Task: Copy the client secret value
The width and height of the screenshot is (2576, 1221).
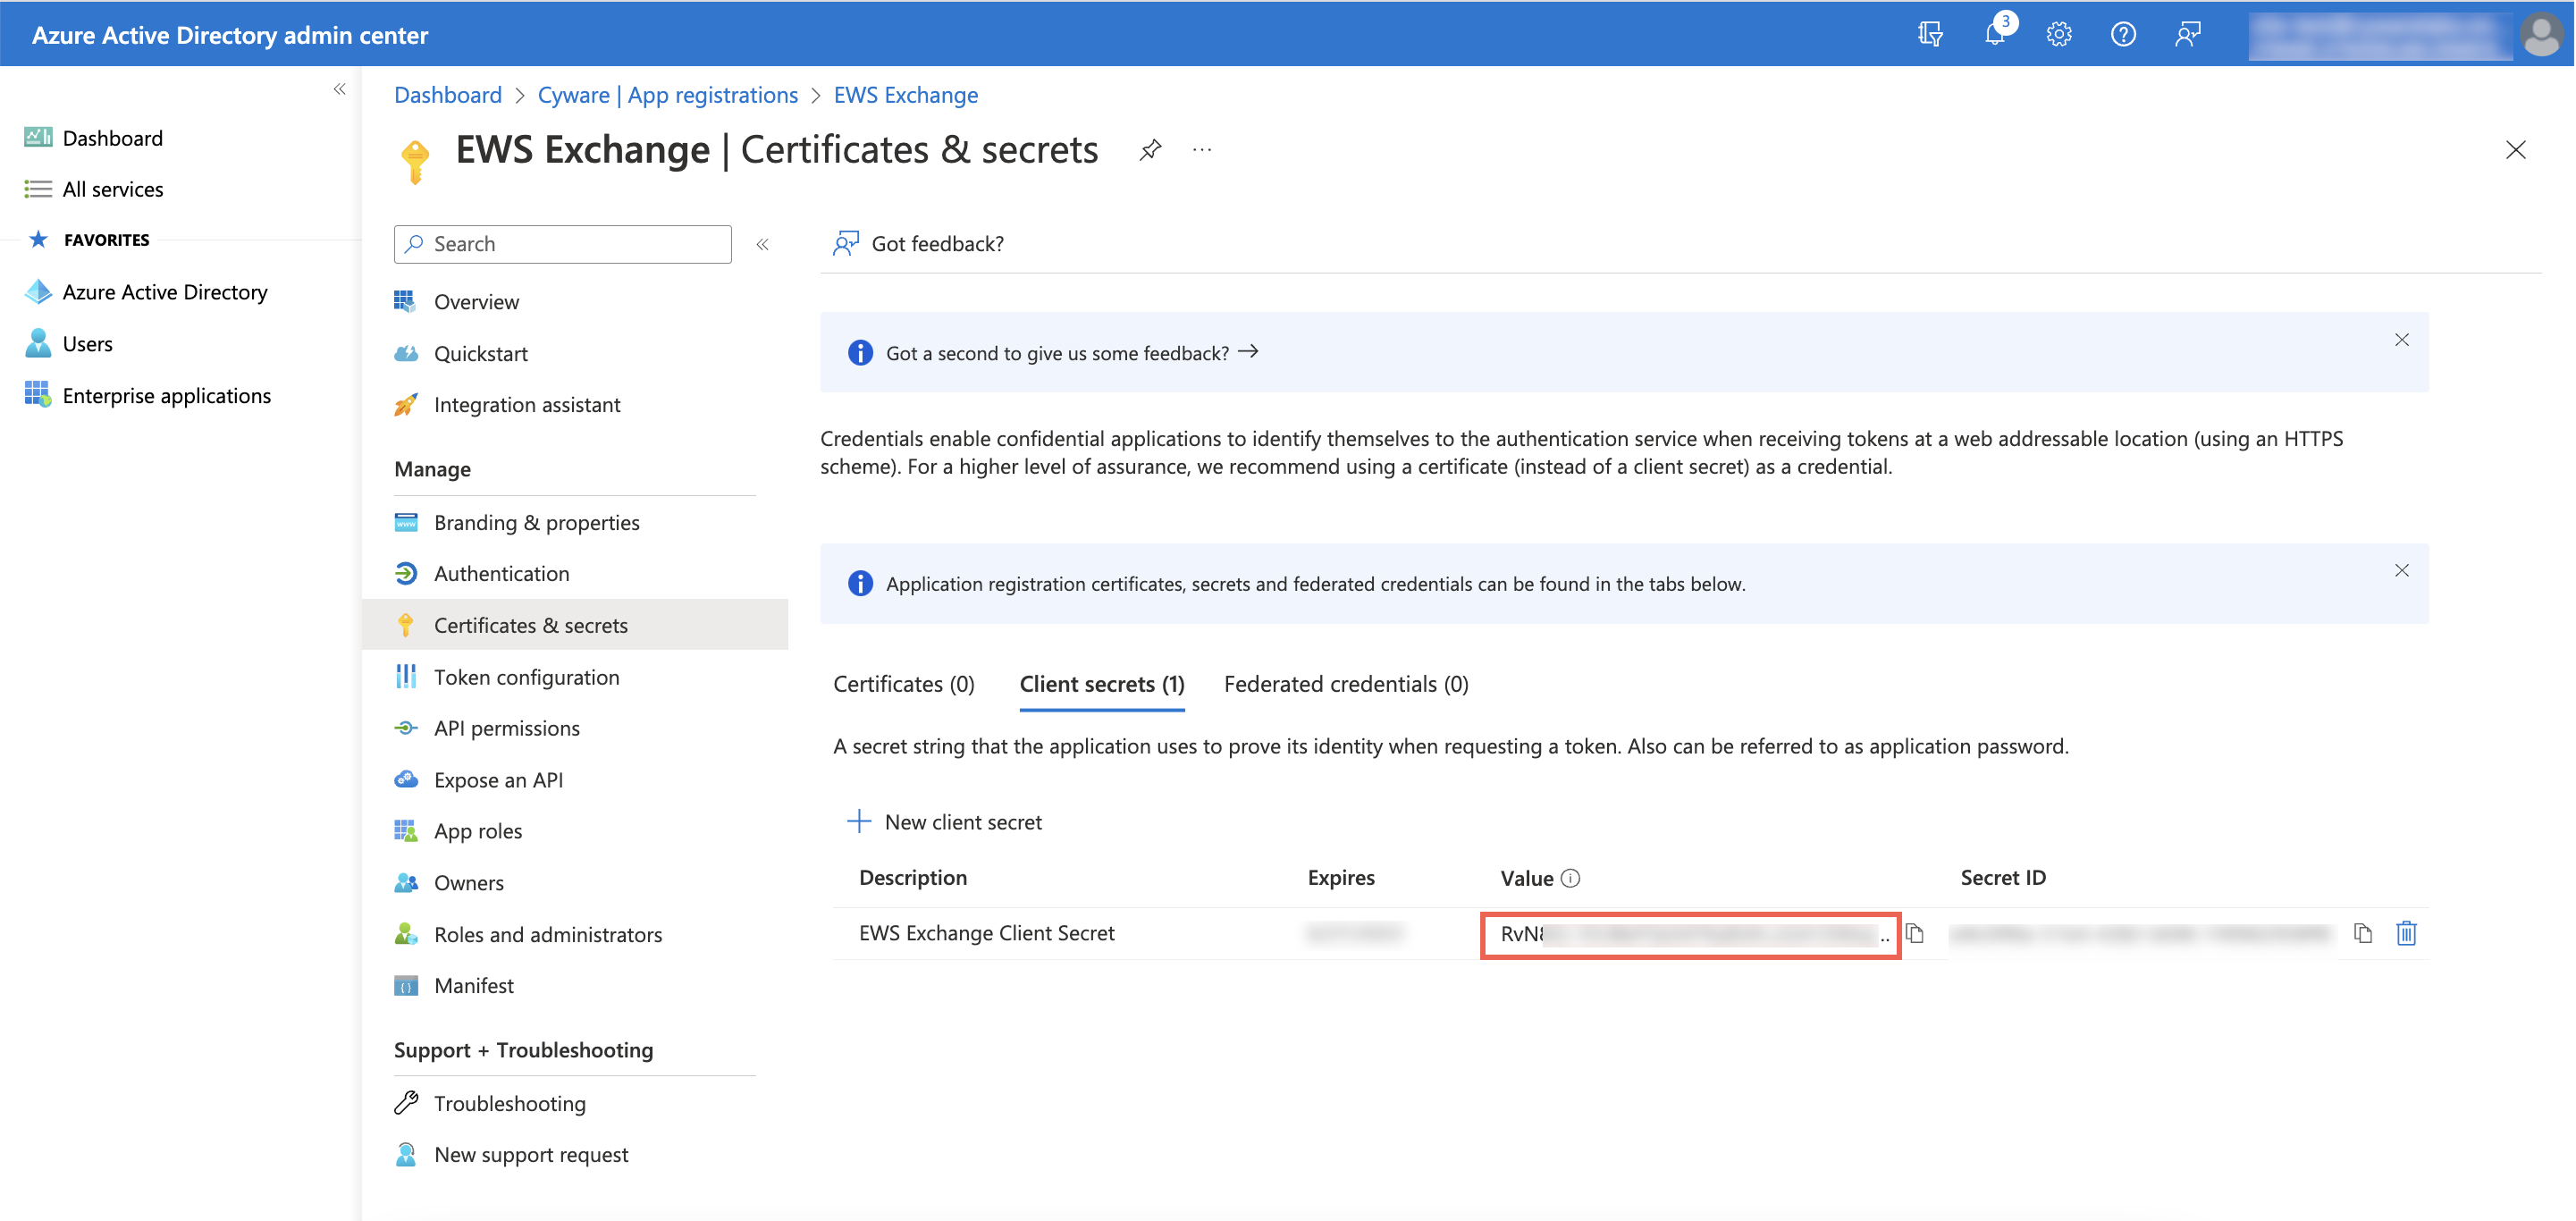Action: 1914,933
